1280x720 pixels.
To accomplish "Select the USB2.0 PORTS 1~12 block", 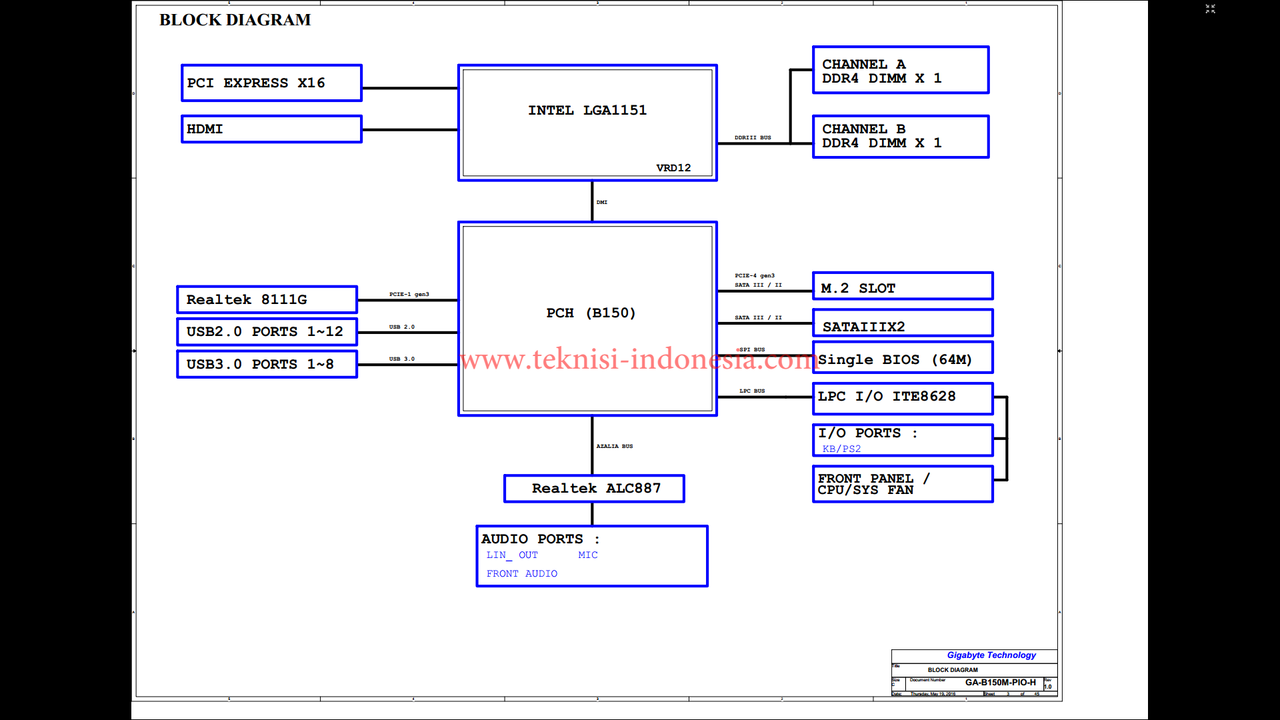I will coord(267,331).
